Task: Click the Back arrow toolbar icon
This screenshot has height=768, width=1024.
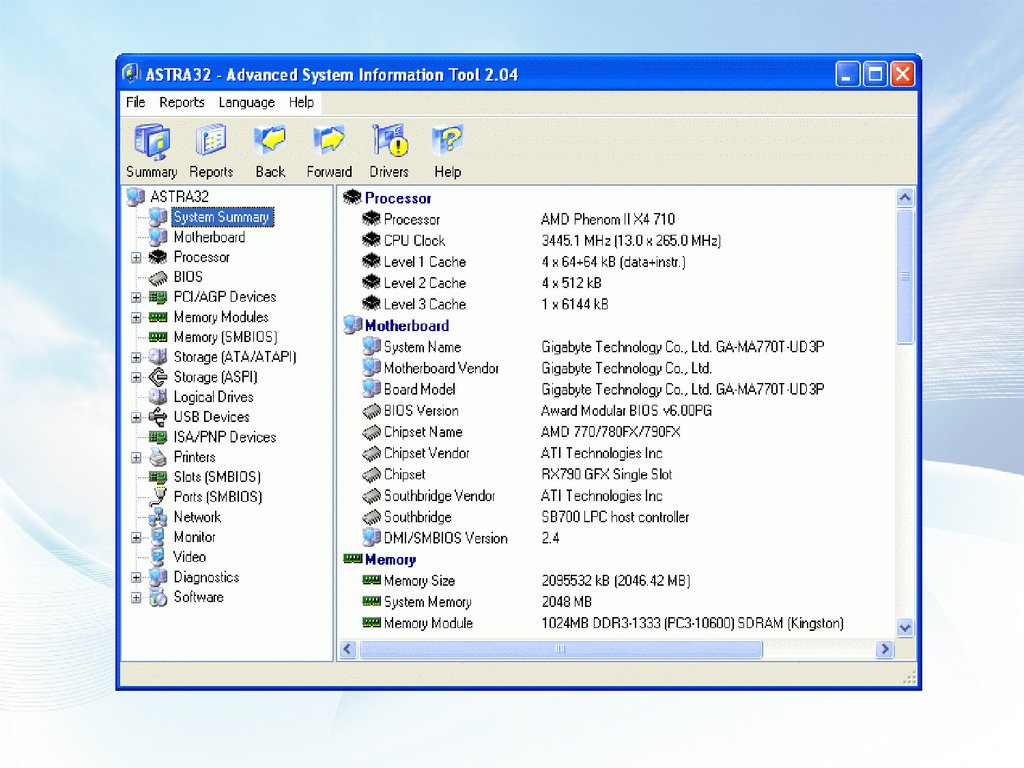Action: coord(270,142)
